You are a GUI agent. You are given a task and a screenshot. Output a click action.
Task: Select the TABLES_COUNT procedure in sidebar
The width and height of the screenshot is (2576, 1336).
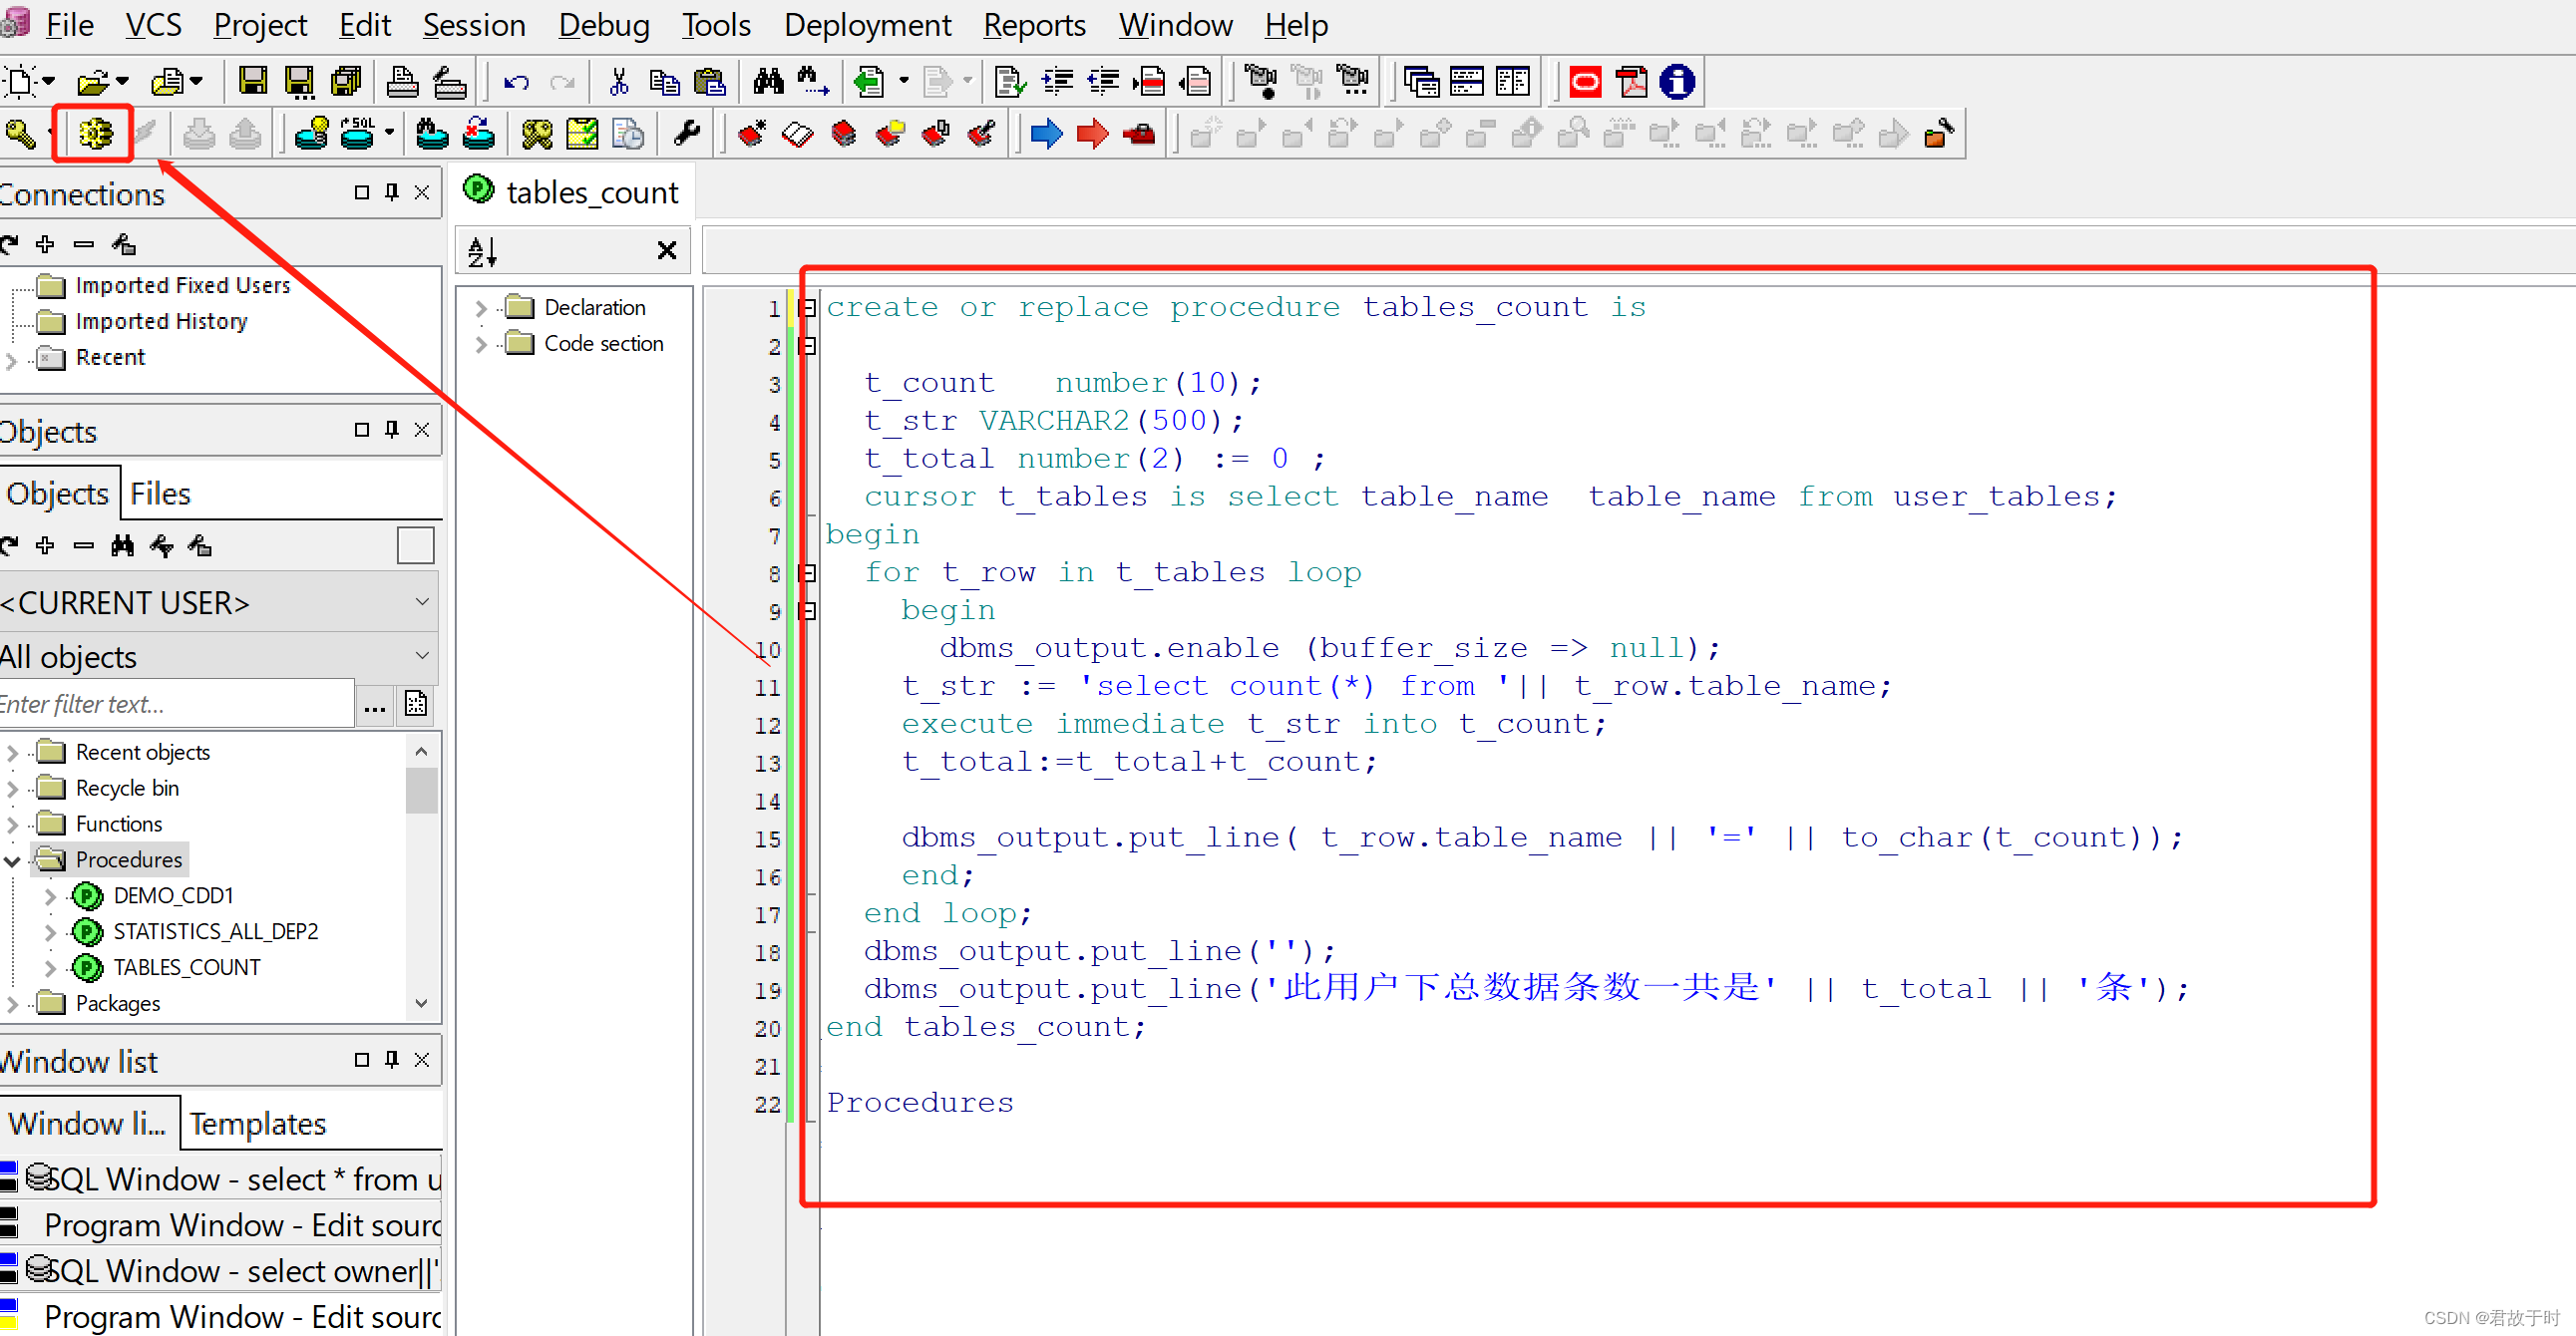[x=187, y=968]
